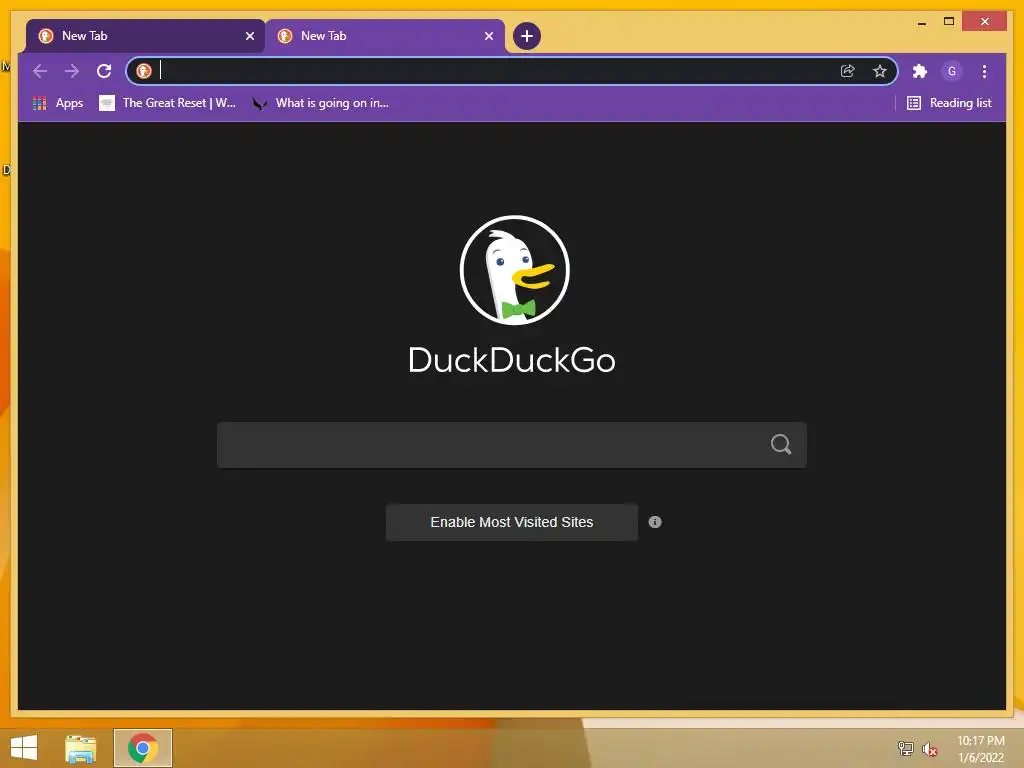Click the magnifying glass search icon
This screenshot has height=768, width=1024.
(x=781, y=445)
